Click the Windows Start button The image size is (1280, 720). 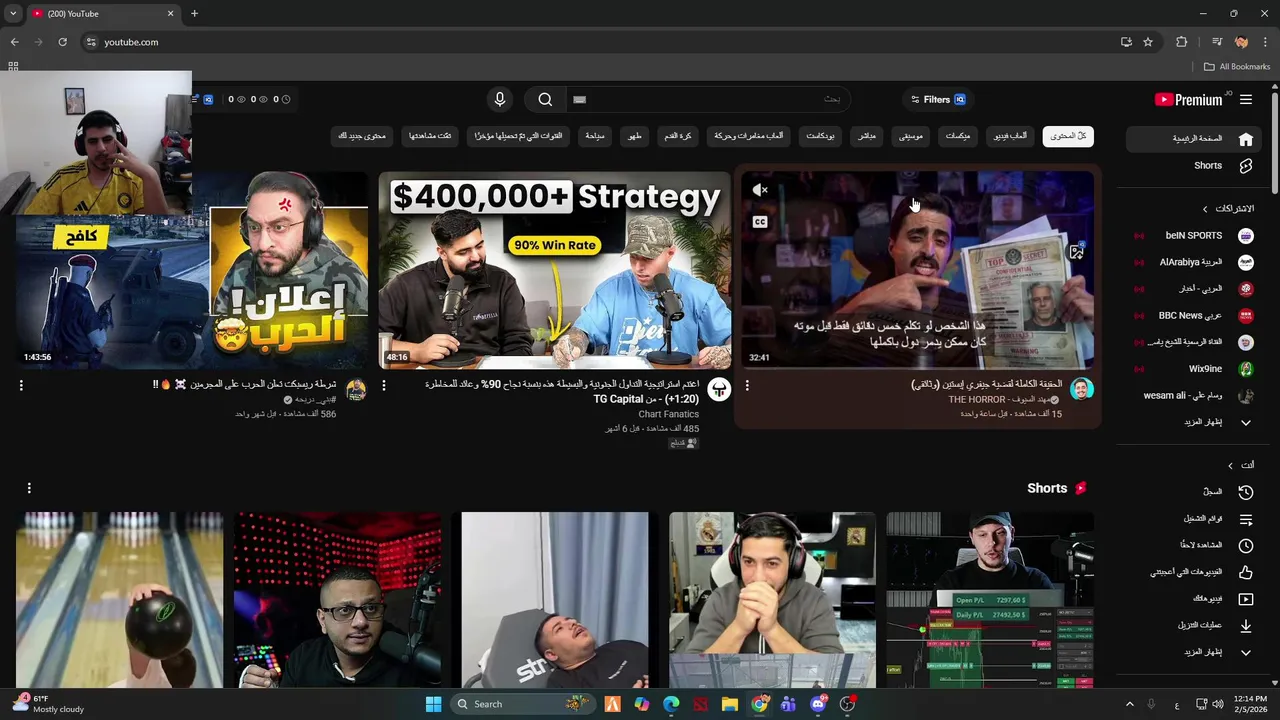(x=433, y=704)
